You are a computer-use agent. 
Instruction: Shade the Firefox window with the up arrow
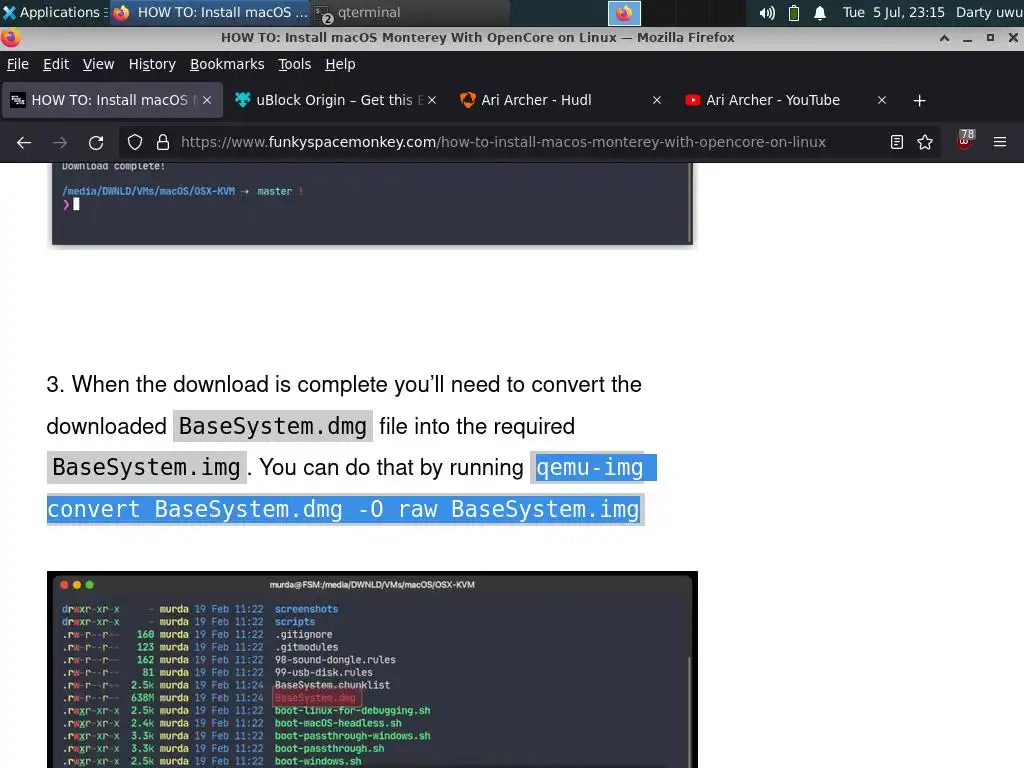[944, 38]
